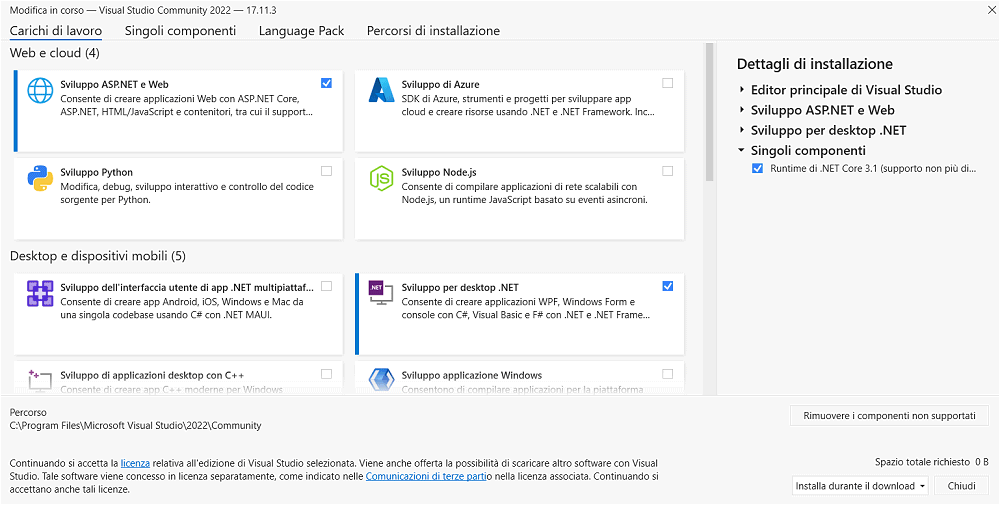Uncheck the Sviluppo ASP.NET e Web workload
The height and width of the screenshot is (505, 1000).
(x=327, y=83)
